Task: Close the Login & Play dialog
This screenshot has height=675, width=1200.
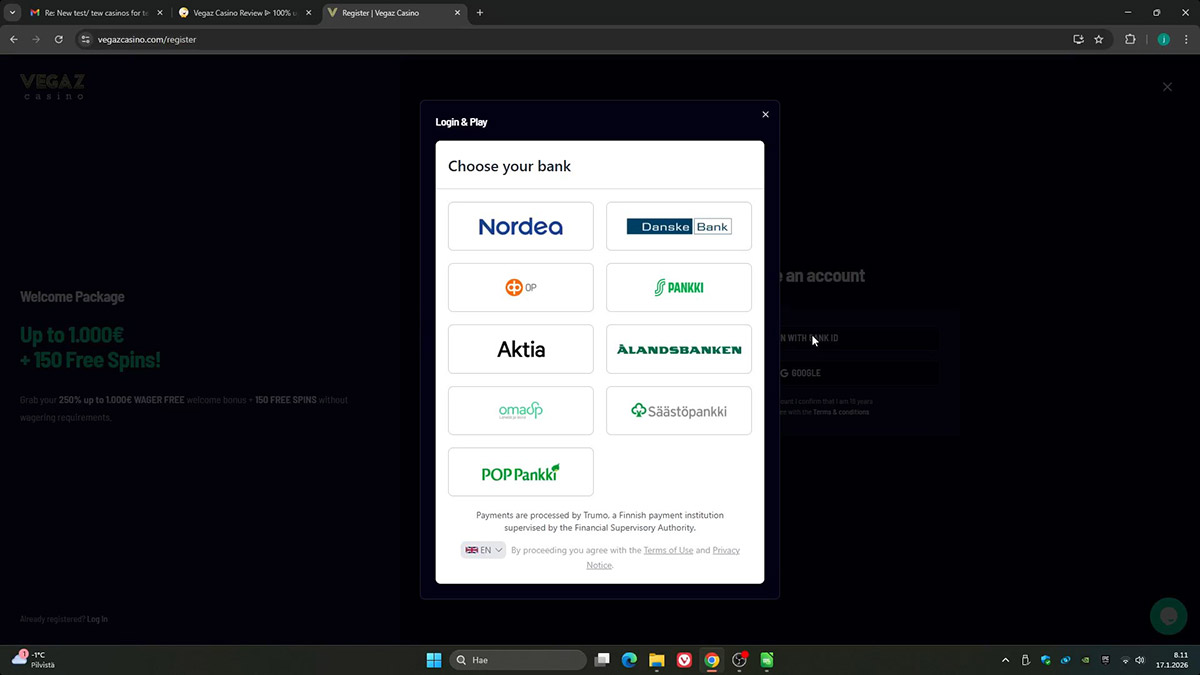Action: click(x=766, y=114)
